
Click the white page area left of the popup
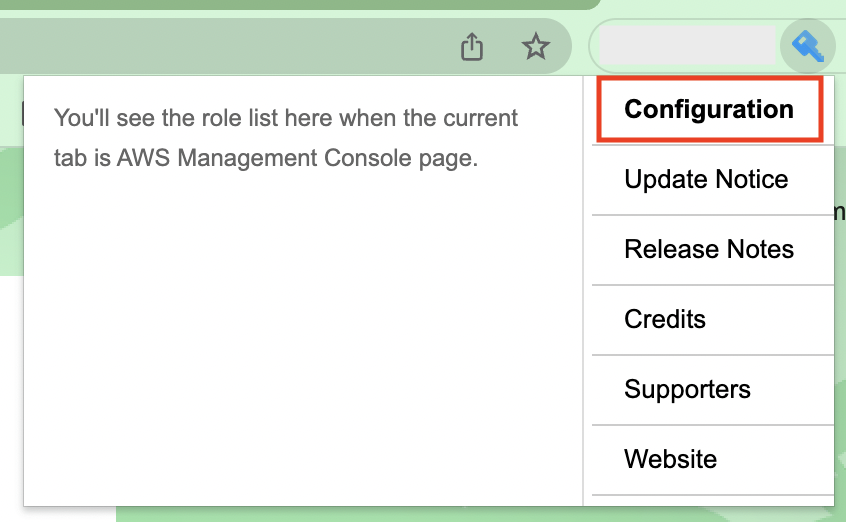tap(10, 400)
